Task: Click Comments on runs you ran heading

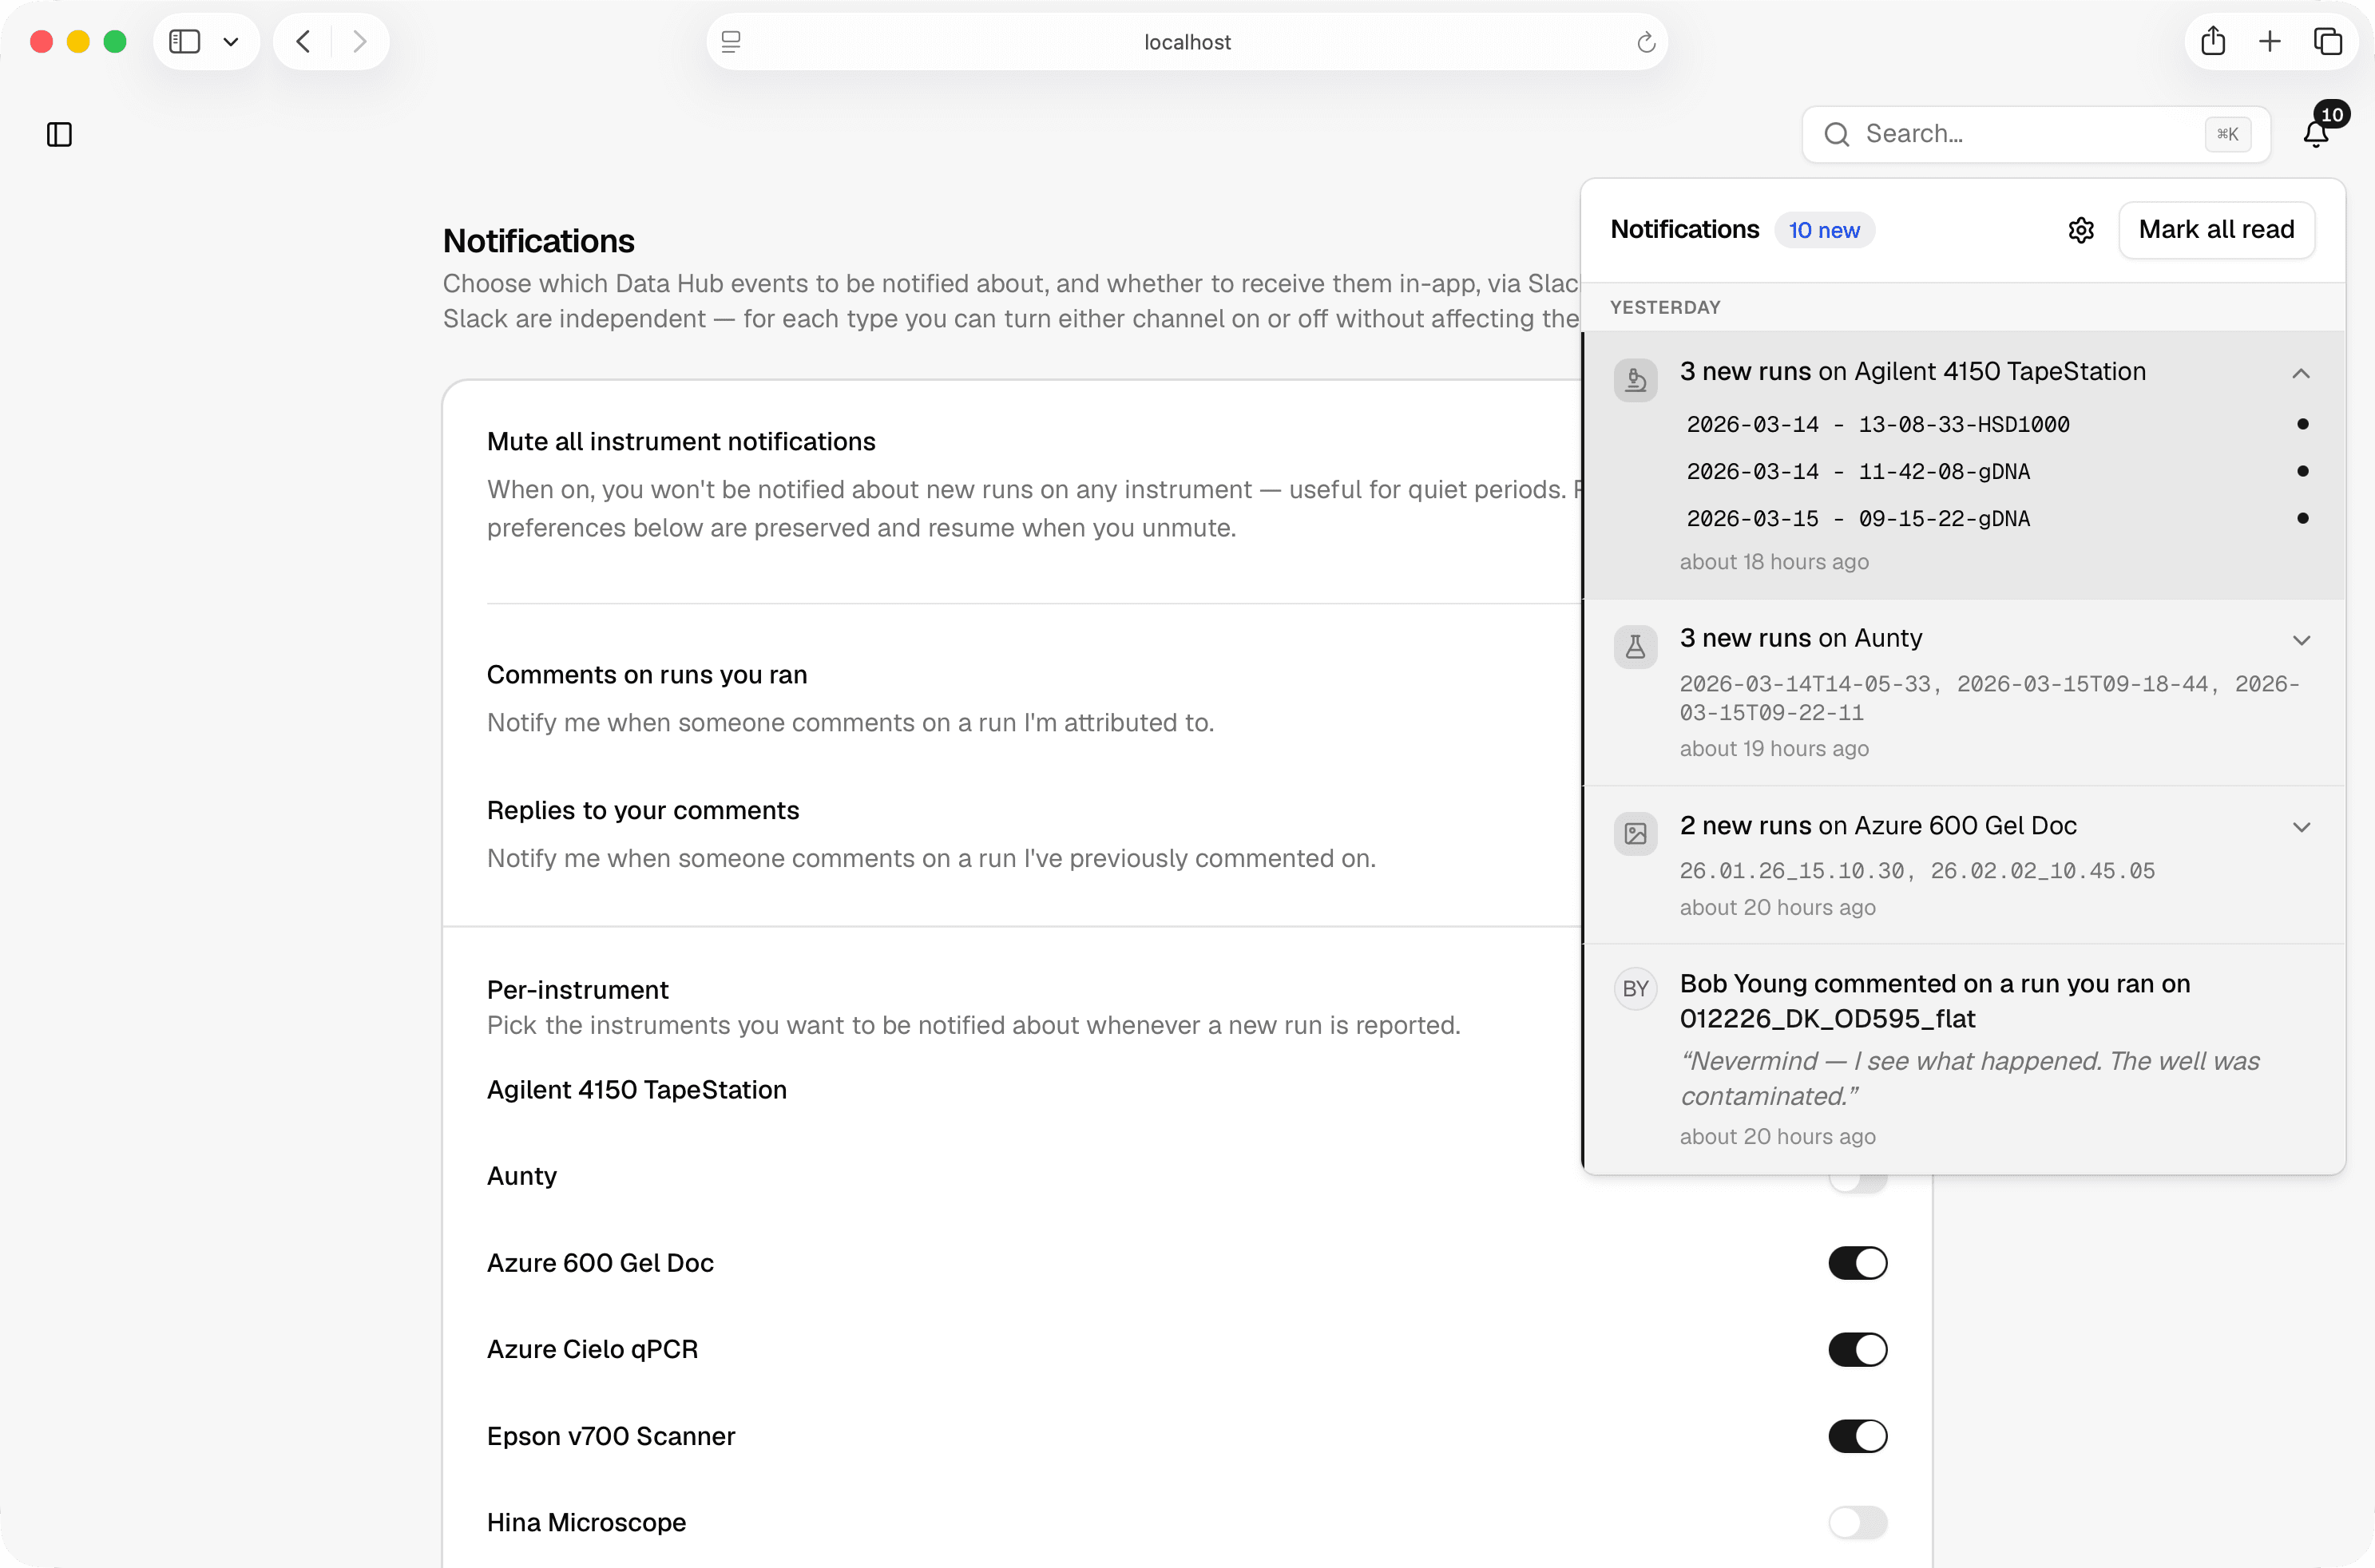Action: pos(647,675)
